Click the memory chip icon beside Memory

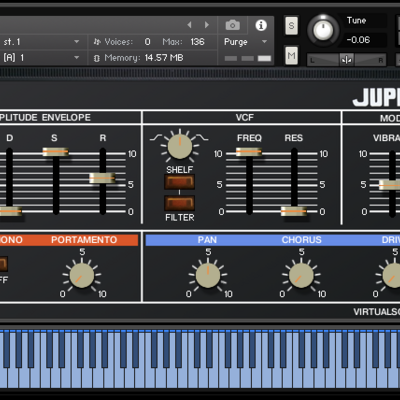coord(97,58)
